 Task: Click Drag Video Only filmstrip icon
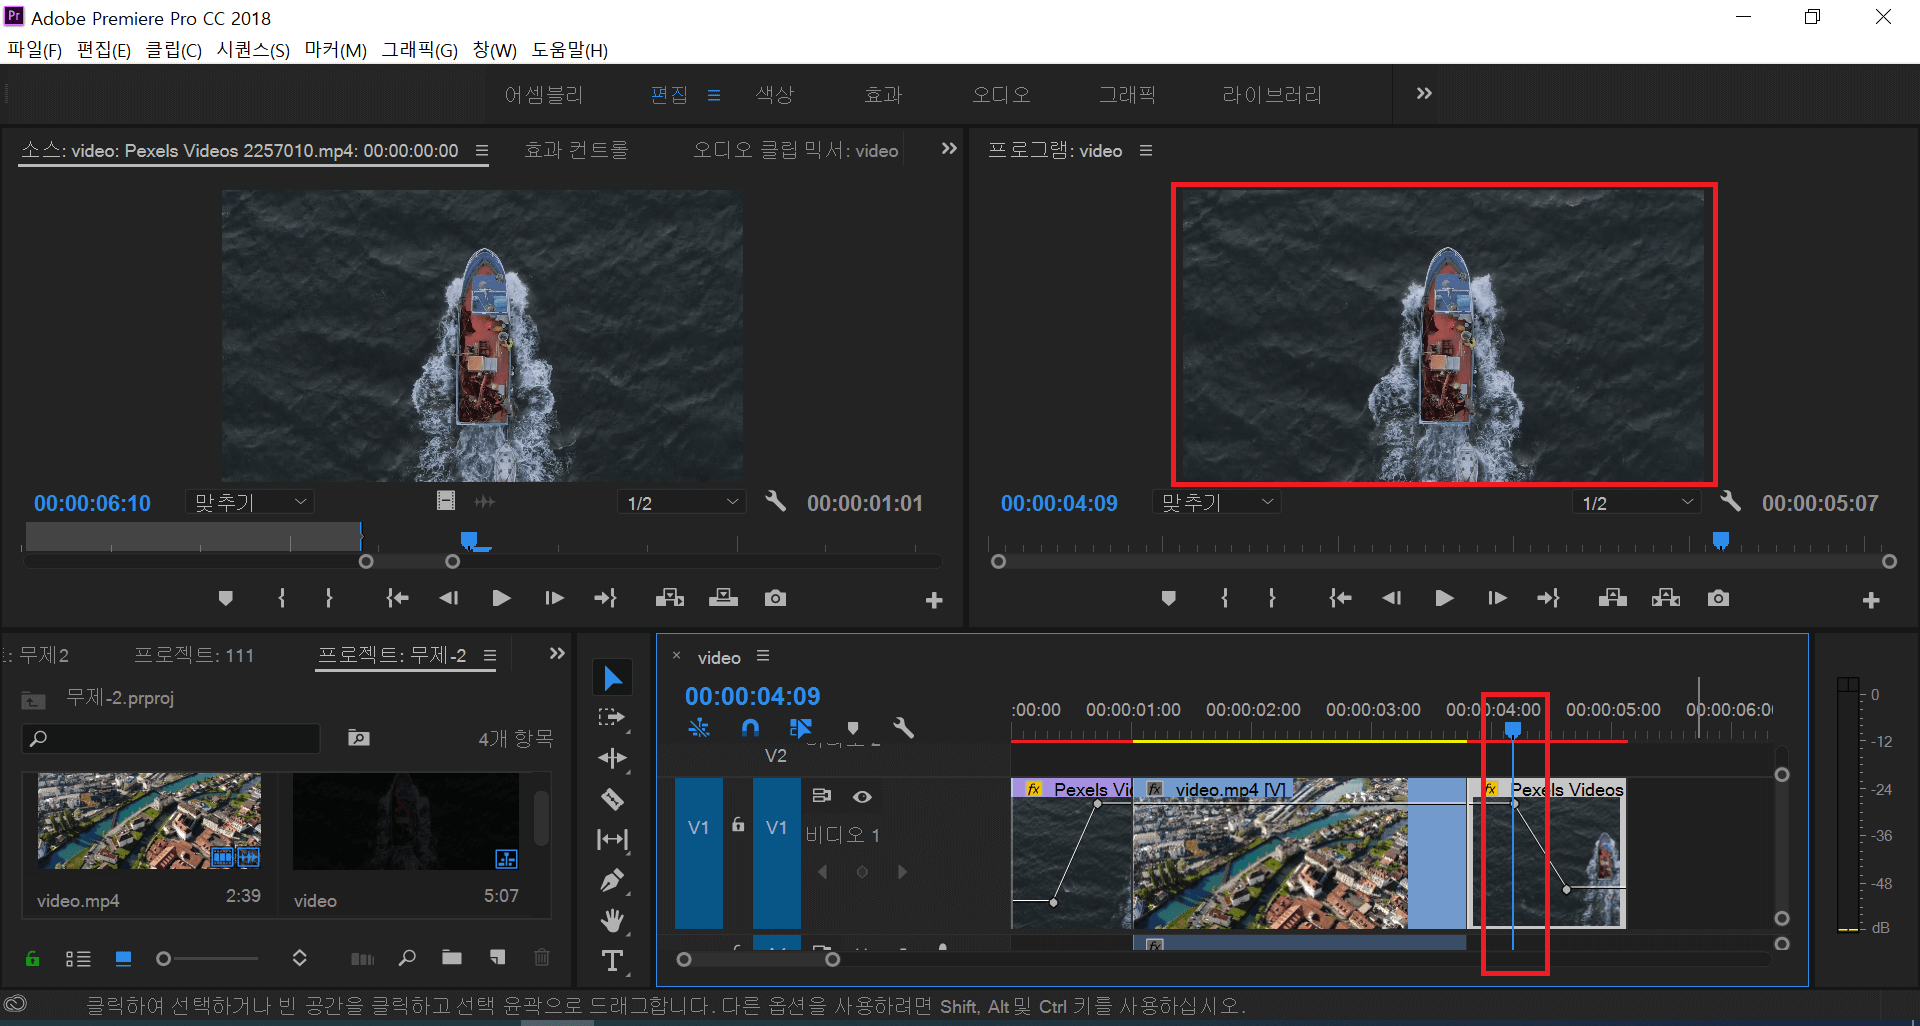point(446,500)
